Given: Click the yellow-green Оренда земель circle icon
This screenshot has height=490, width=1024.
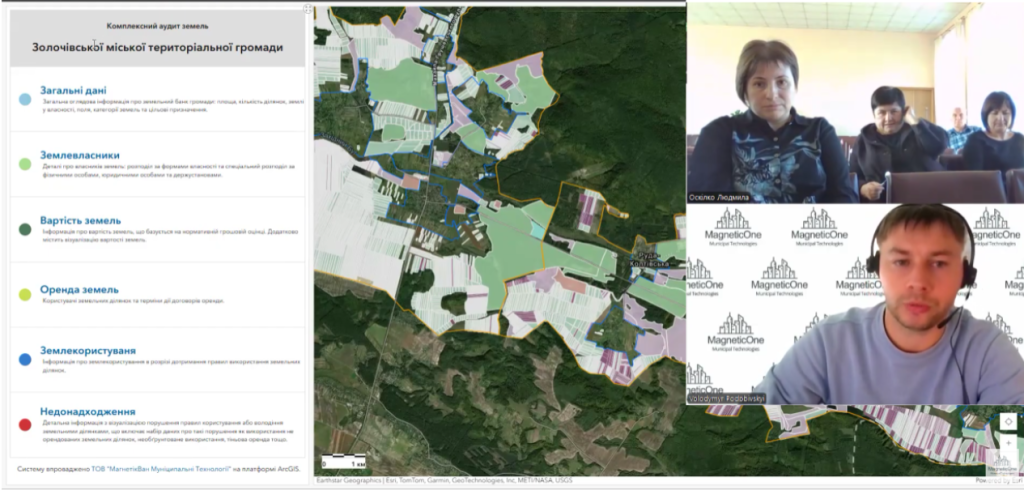Looking at the screenshot, I should pyautogui.click(x=25, y=295).
